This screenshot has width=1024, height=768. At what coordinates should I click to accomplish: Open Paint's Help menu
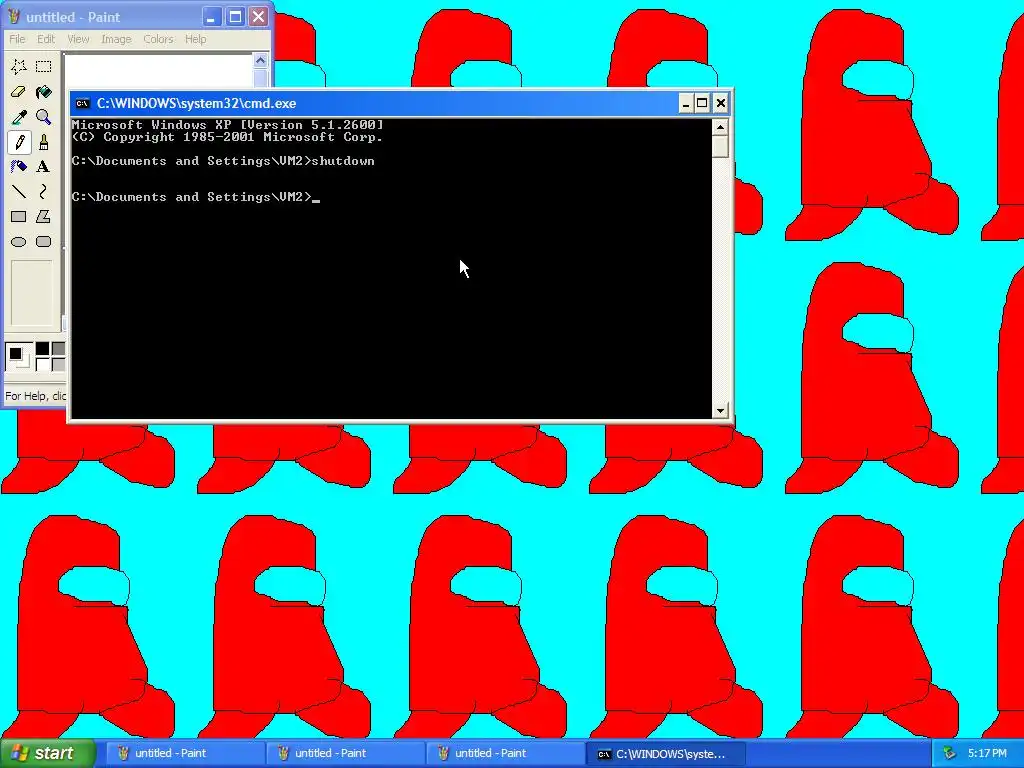pos(195,39)
